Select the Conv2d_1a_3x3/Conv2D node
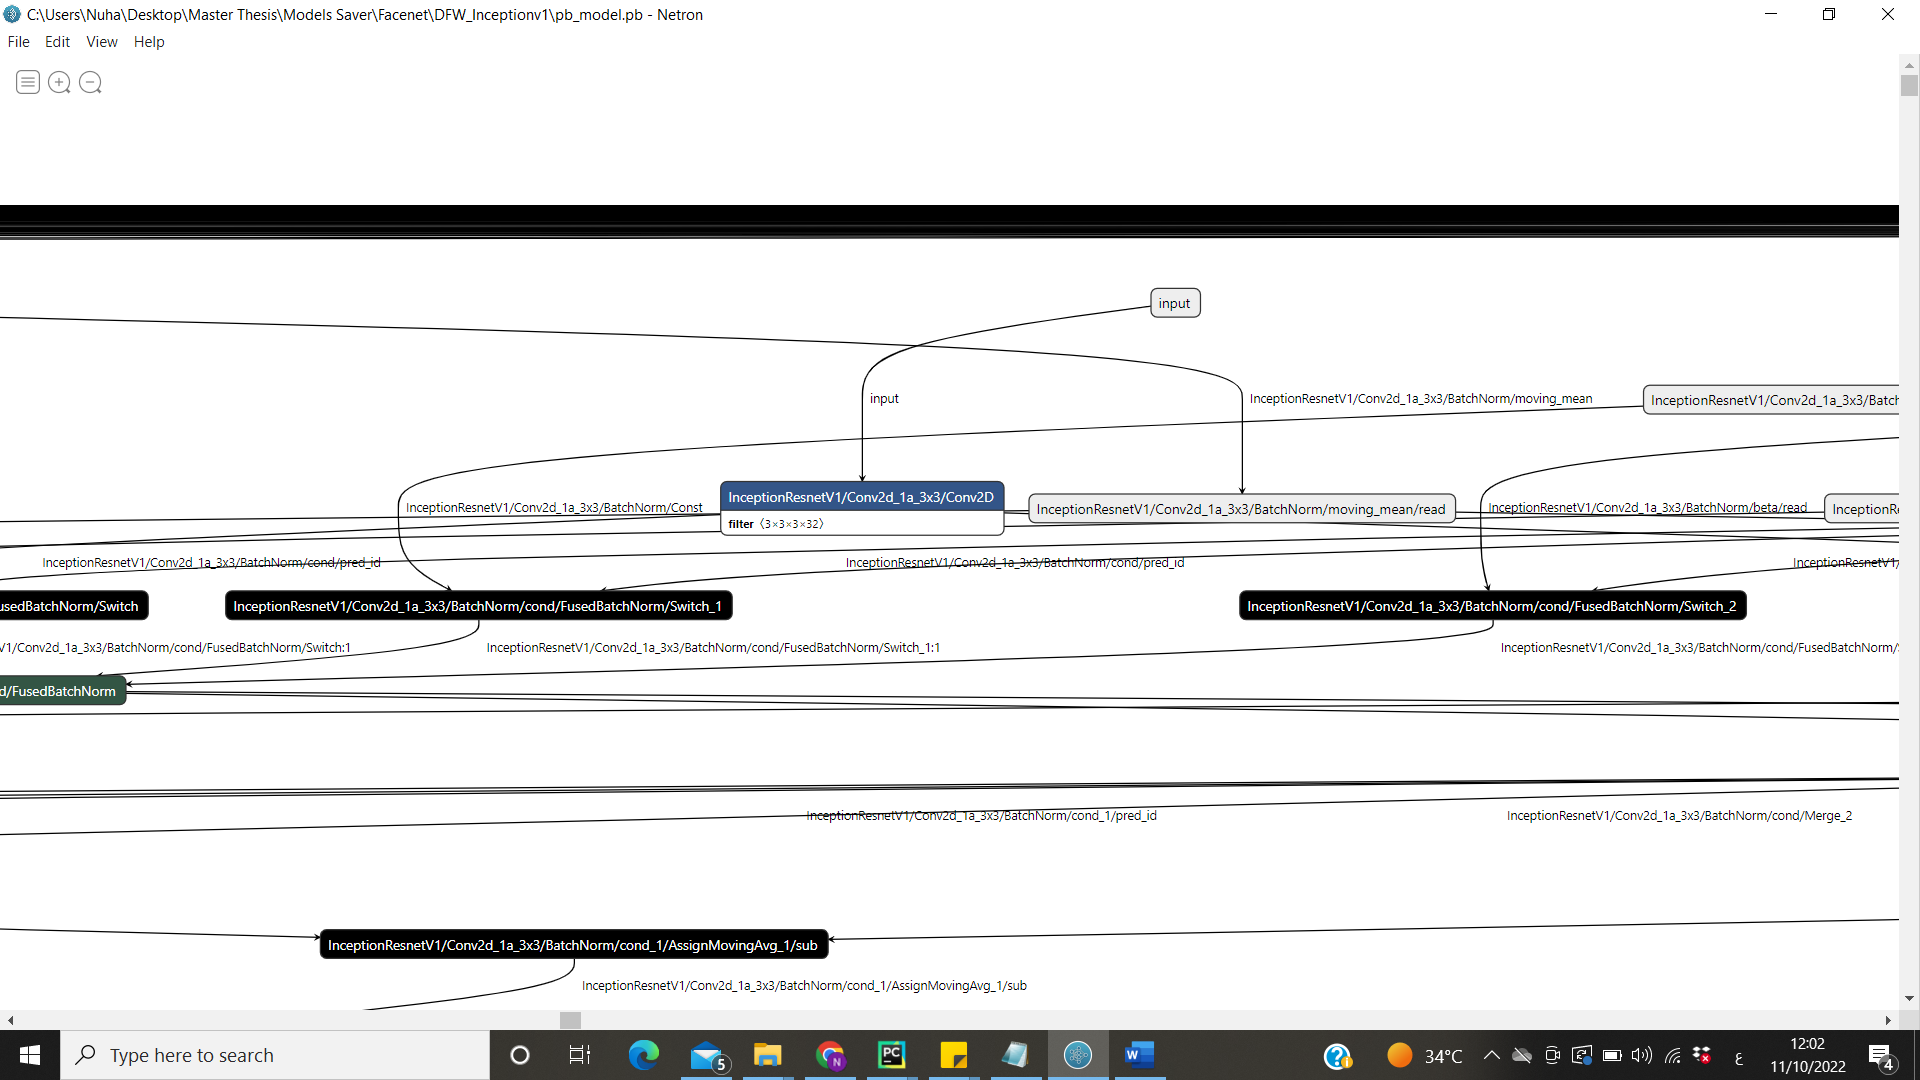The width and height of the screenshot is (1920, 1080). tap(861, 496)
